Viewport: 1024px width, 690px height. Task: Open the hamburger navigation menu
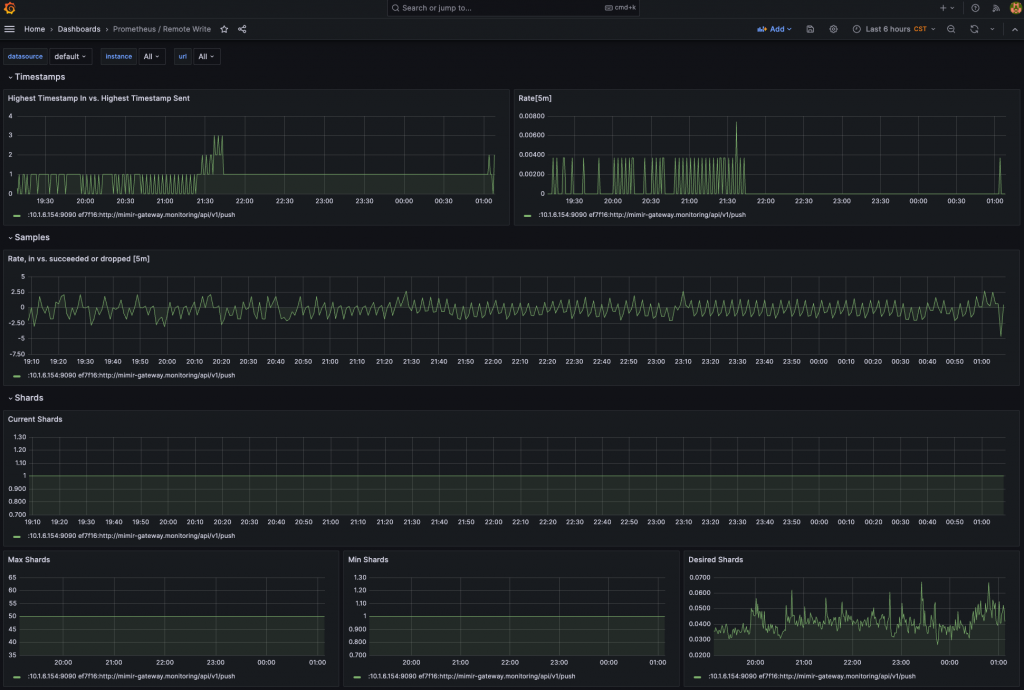click(x=9, y=29)
